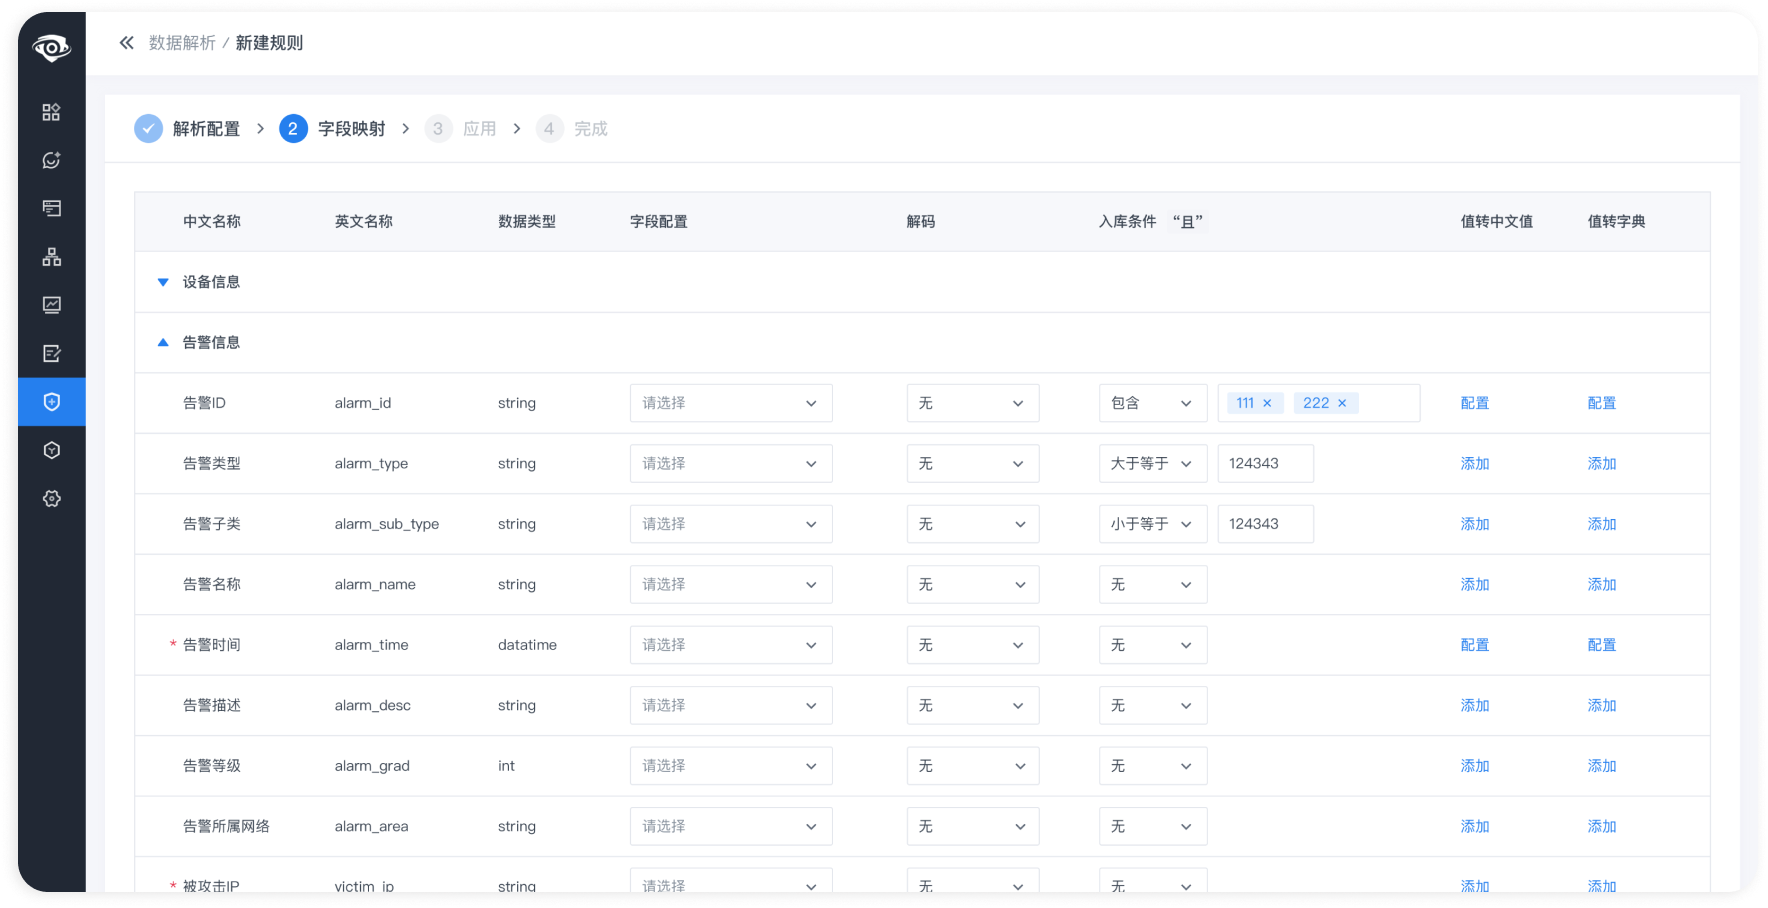Collapse the 告警信息 group
This screenshot has height=908, width=1768.
[x=162, y=342]
